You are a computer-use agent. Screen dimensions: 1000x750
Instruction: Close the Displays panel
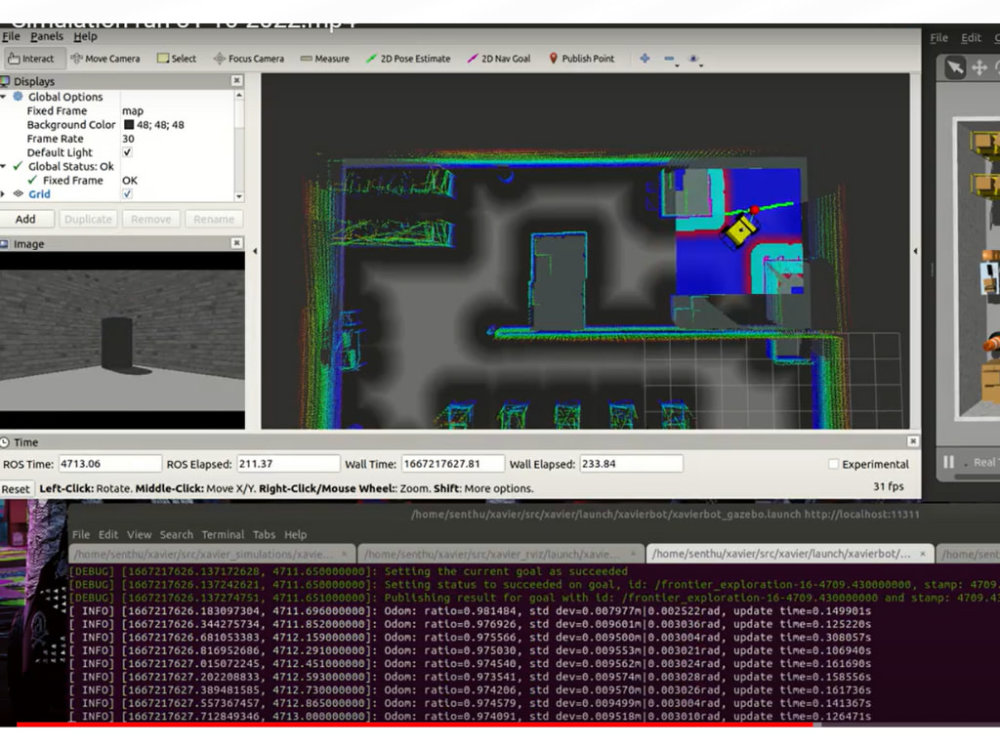coord(237,80)
